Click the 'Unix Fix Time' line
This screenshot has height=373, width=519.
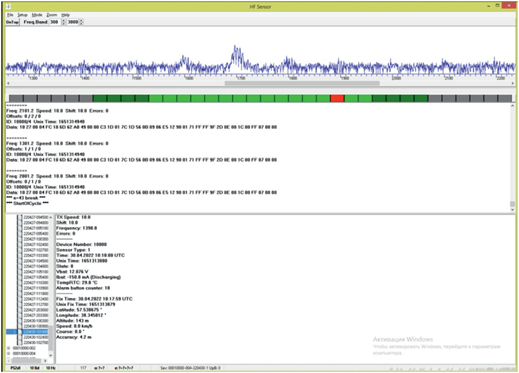tap(86, 304)
